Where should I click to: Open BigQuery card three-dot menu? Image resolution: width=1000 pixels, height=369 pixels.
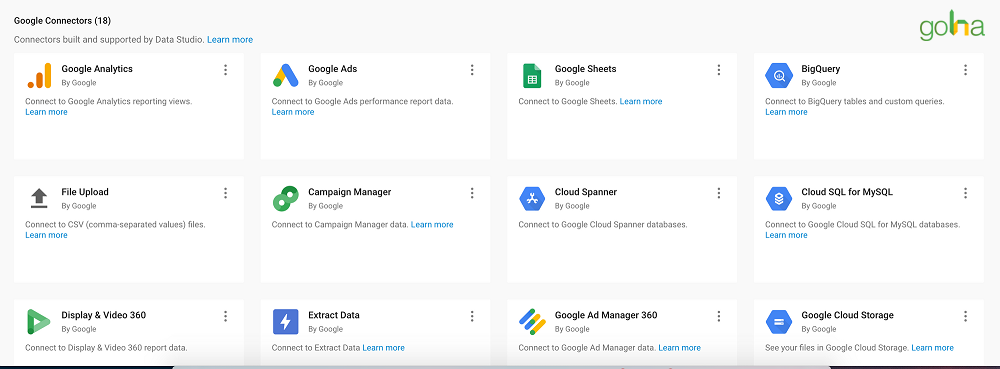(966, 70)
